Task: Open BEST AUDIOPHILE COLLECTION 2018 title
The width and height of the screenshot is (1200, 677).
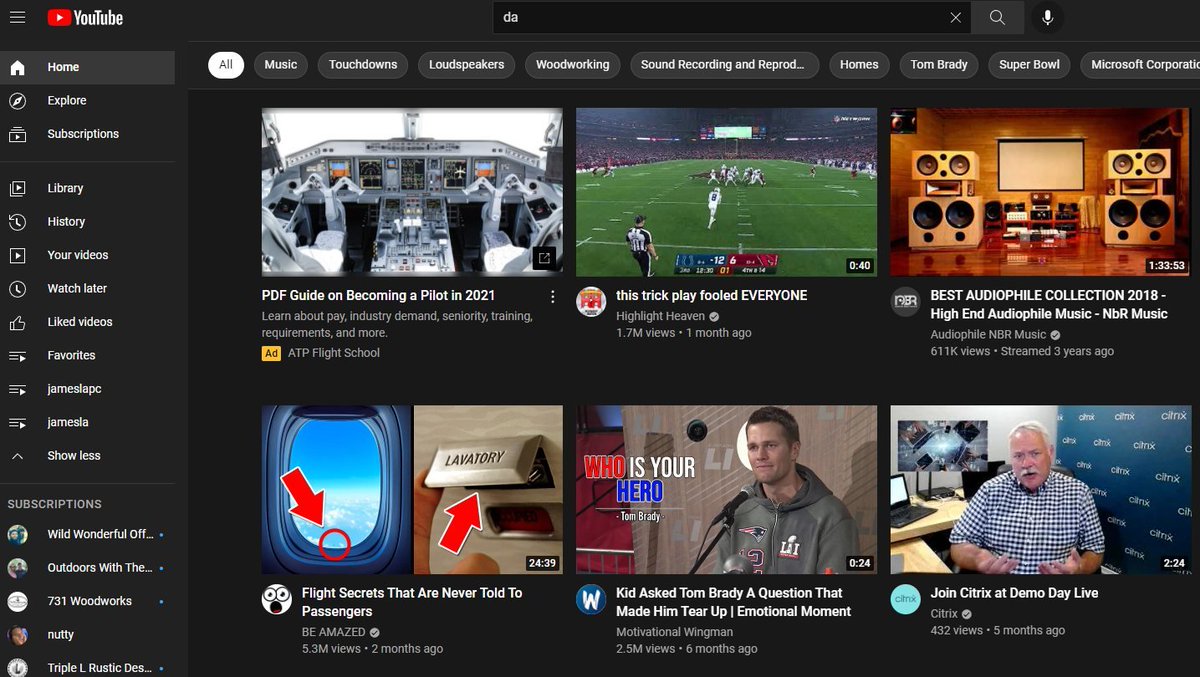Action: coord(1049,304)
